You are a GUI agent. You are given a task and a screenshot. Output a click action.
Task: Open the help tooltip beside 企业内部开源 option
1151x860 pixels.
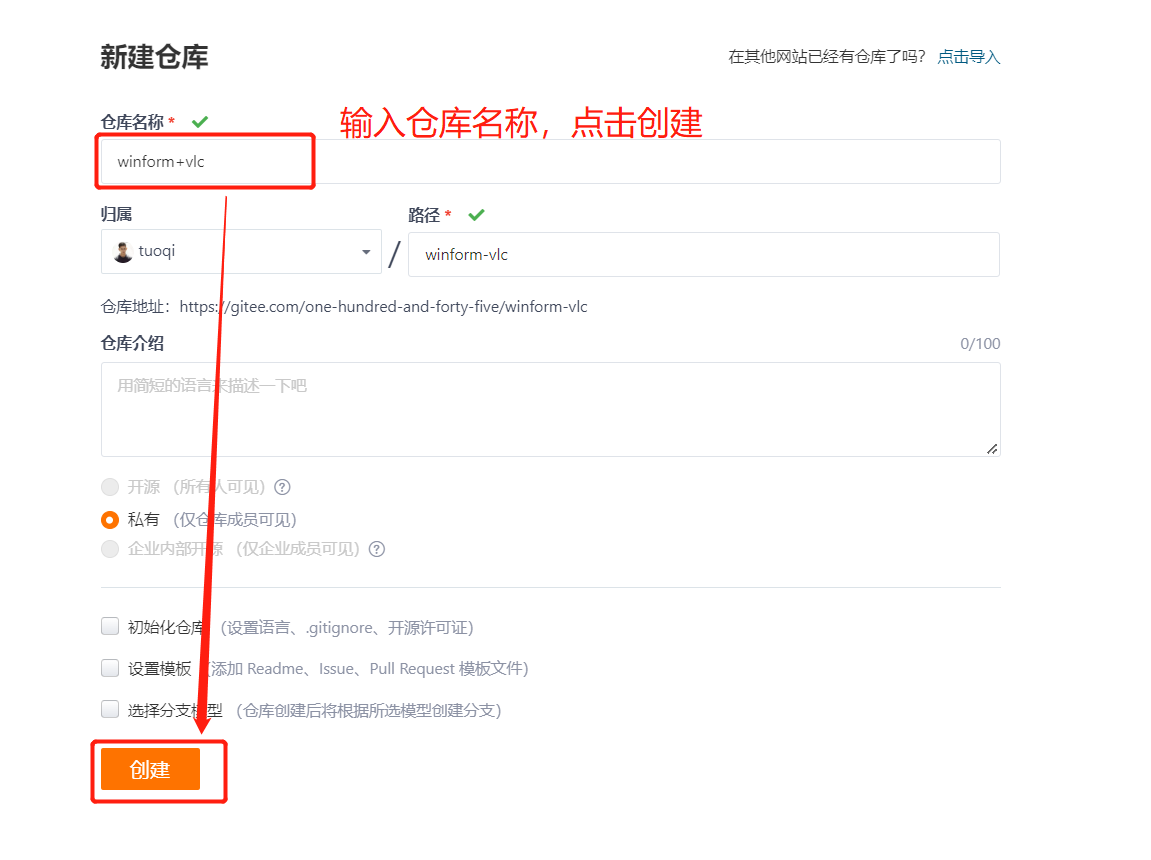pos(376,548)
